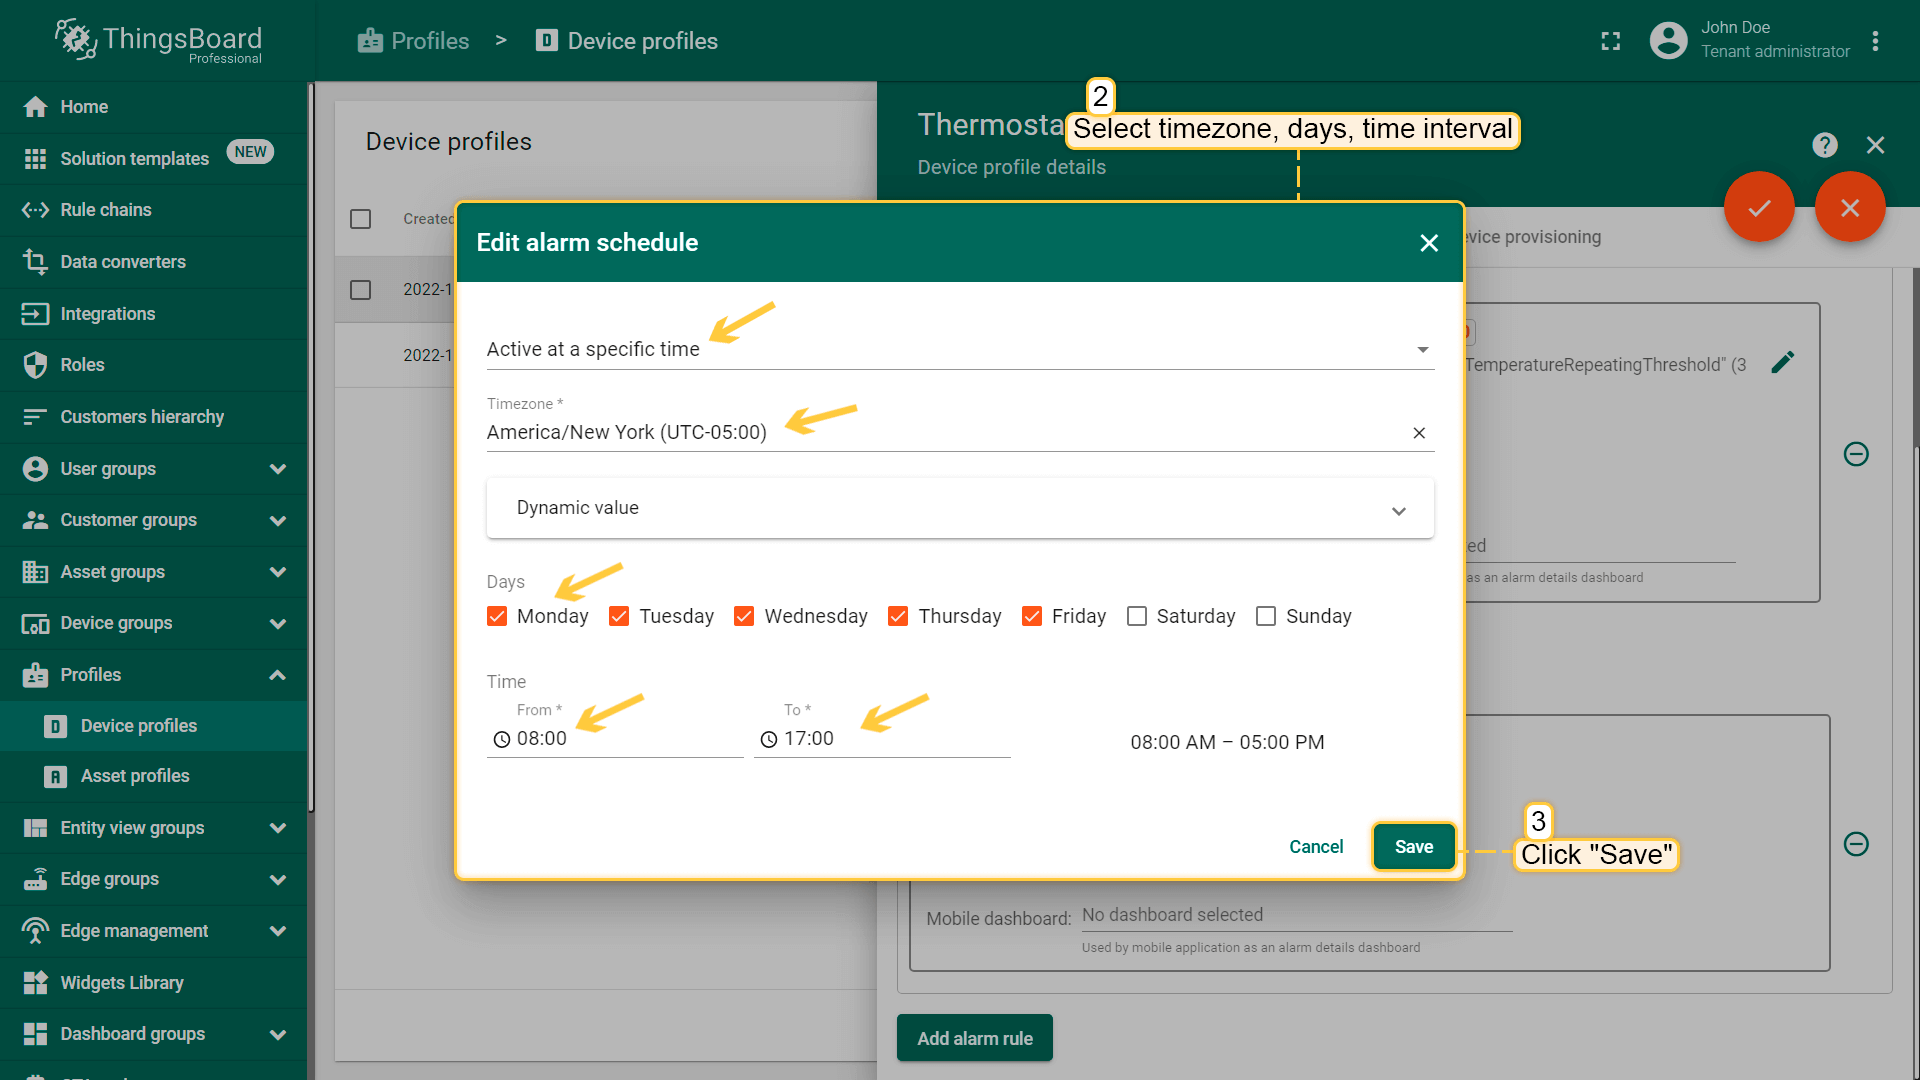The width and height of the screenshot is (1920, 1080).
Task: Remove second alarm rule with minus icon
Action: pyautogui.click(x=1856, y=844)
